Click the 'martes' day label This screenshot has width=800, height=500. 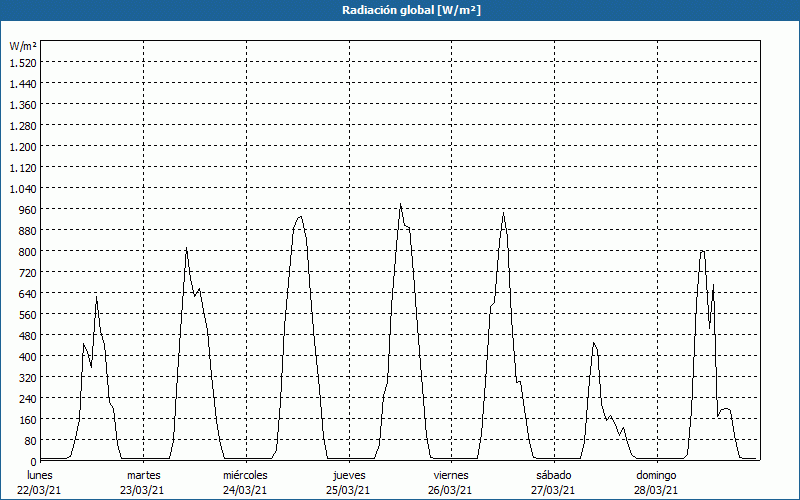[143, 475]
